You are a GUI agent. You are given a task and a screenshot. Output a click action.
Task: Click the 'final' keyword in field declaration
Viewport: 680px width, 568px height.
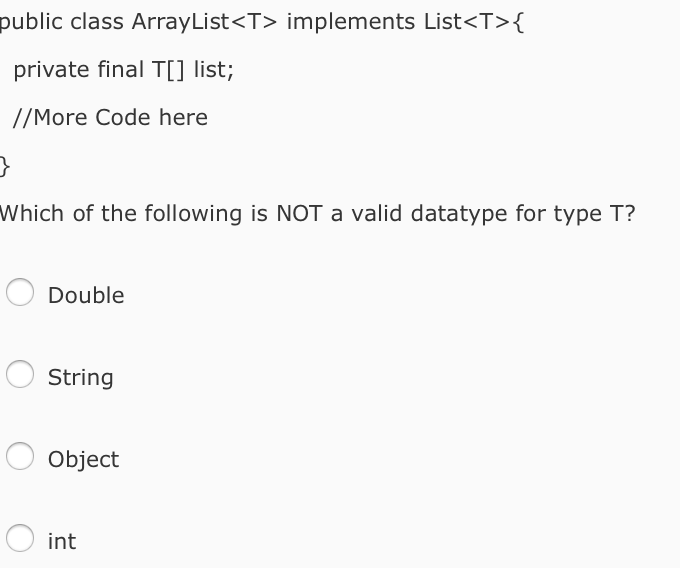120,69
